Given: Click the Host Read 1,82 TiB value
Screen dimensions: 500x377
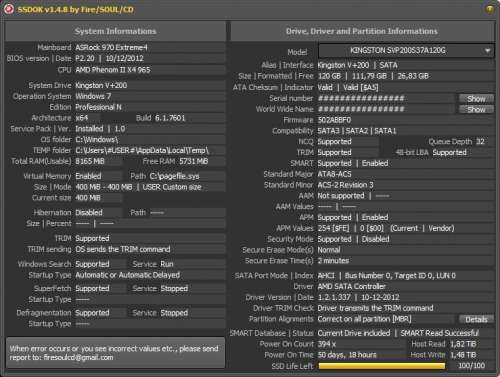Looking at the screenshot, I should click(x=464, y=344).
